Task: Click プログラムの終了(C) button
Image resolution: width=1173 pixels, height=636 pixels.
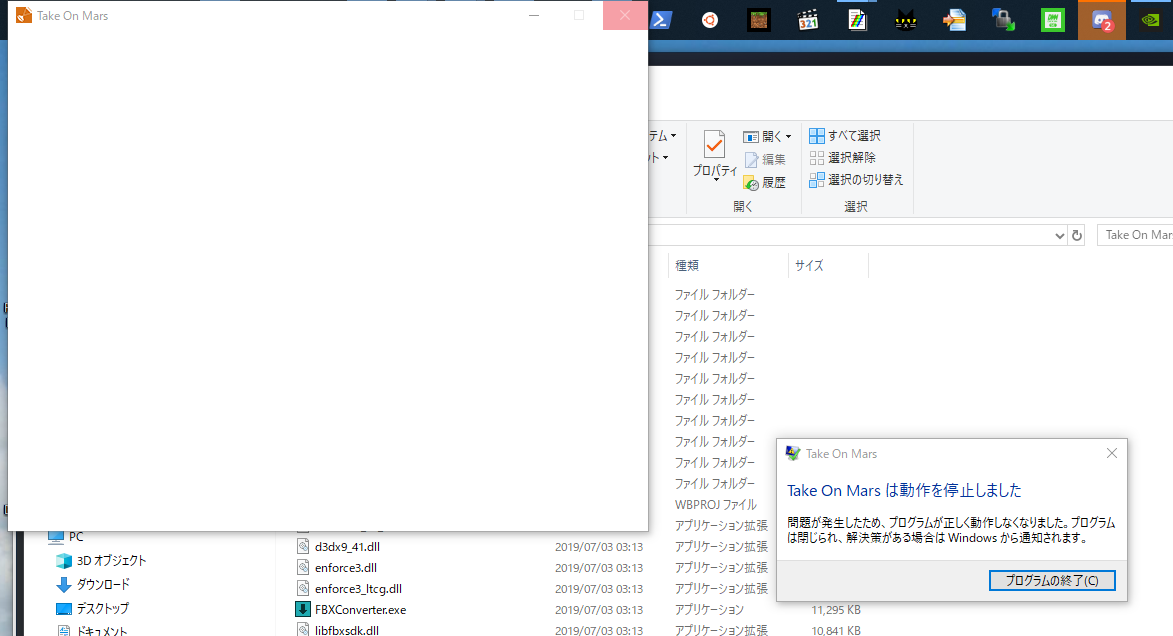Action: [1052, 581]
